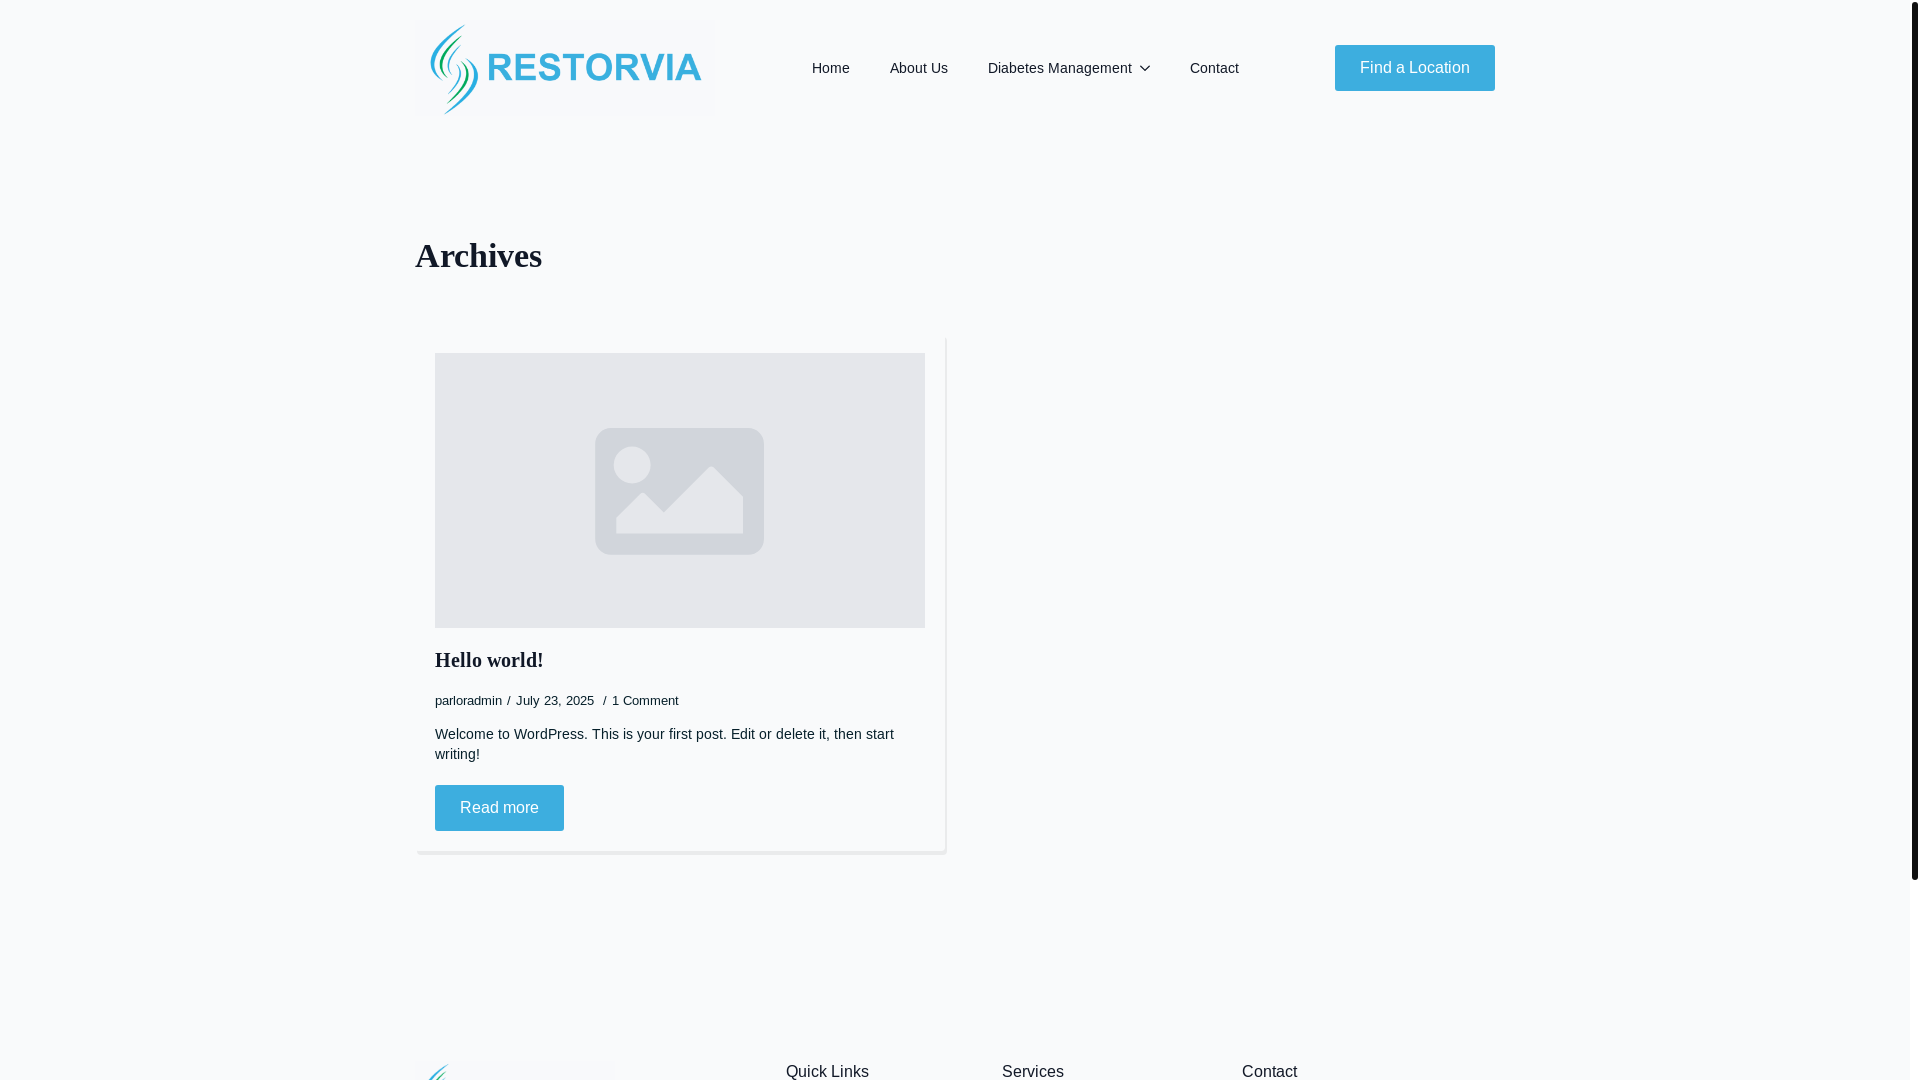Click the Restorvia logo in header
Screen dimensions: 1920x1080
tap(565, 68)
